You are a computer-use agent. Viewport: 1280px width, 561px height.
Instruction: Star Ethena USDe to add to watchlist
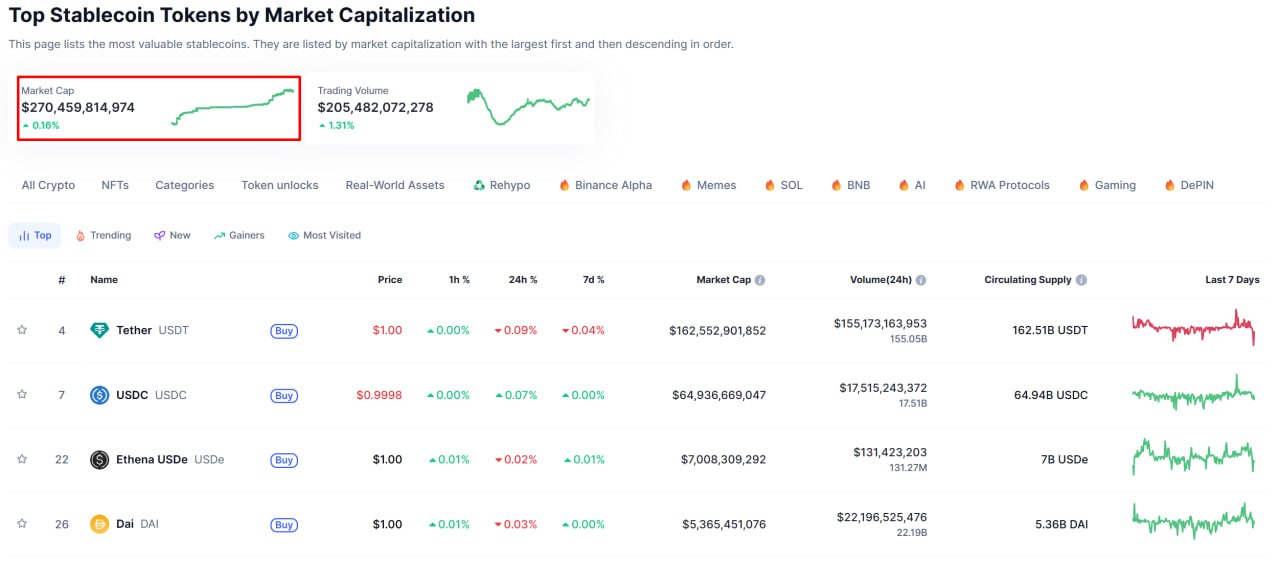(22, 459)
